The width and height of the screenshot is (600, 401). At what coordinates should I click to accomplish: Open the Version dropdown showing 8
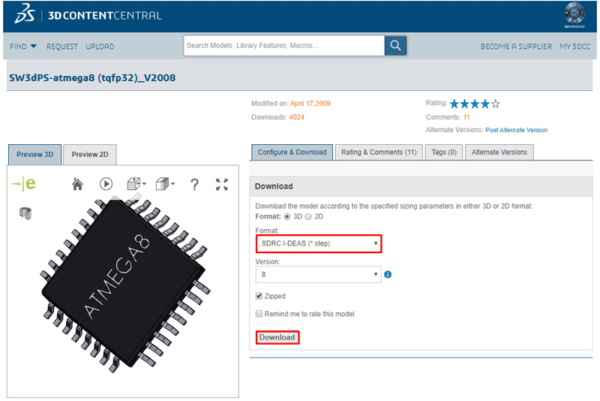[x=318, y=274]
